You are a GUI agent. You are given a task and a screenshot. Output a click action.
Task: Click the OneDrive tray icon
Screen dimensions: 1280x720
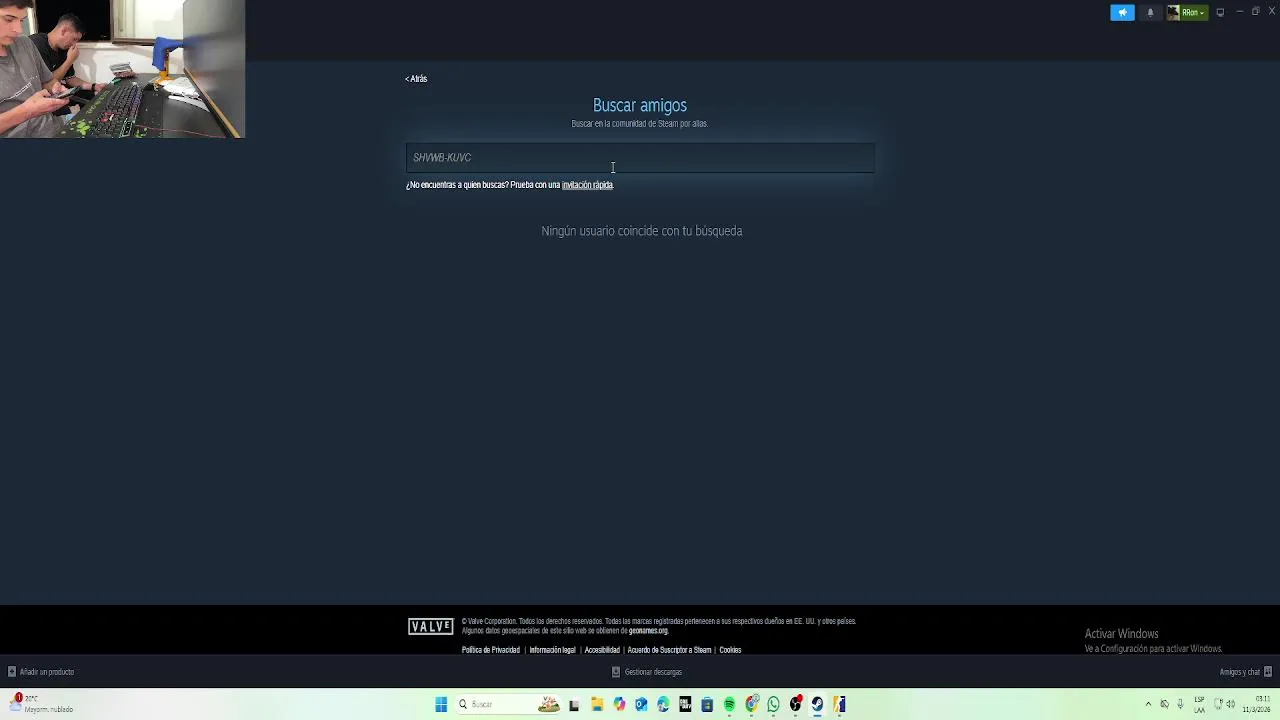[x=1164, y=704]
